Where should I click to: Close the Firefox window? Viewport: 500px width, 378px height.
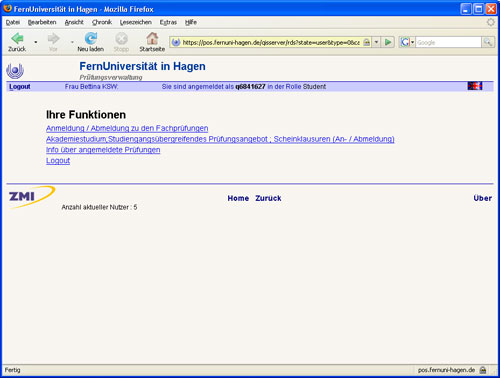[x=491, y=9]
